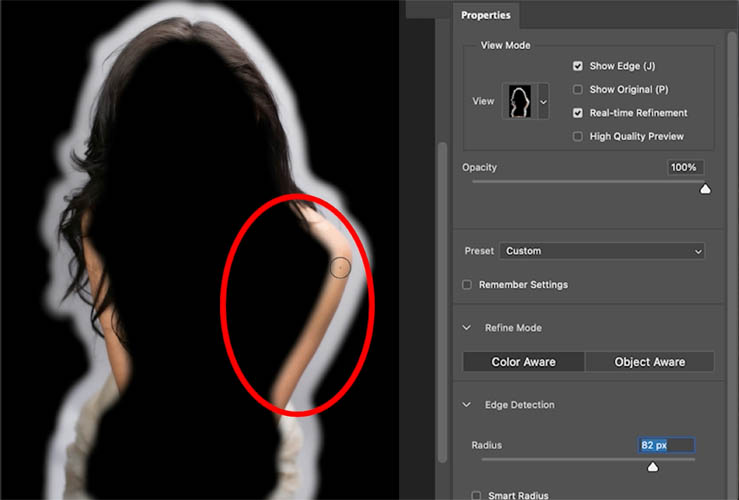Screen dimensions: 739x500
Task: Click the brush cursor on the arm
Action: 340,268
